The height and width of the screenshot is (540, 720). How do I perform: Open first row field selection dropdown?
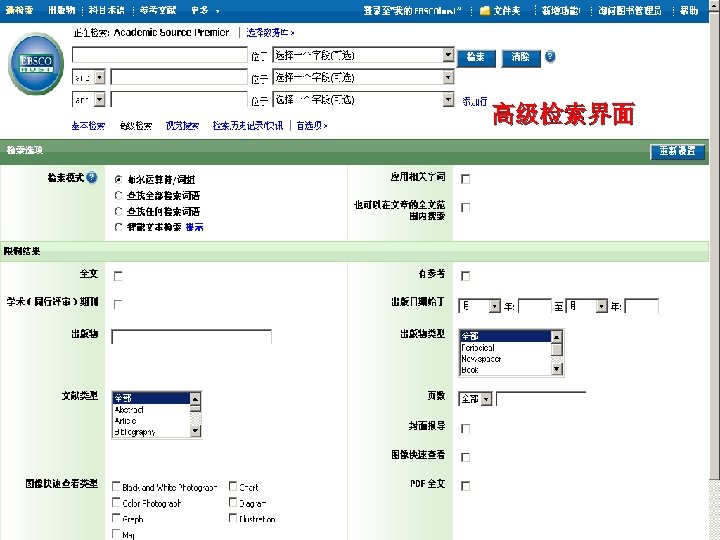pos(364,55)
